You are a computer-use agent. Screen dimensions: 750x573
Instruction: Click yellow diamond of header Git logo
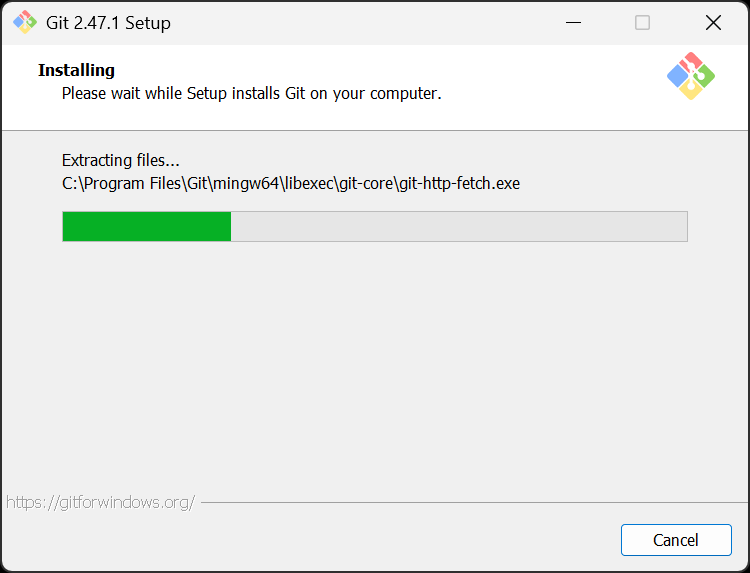tap(691, 89)
